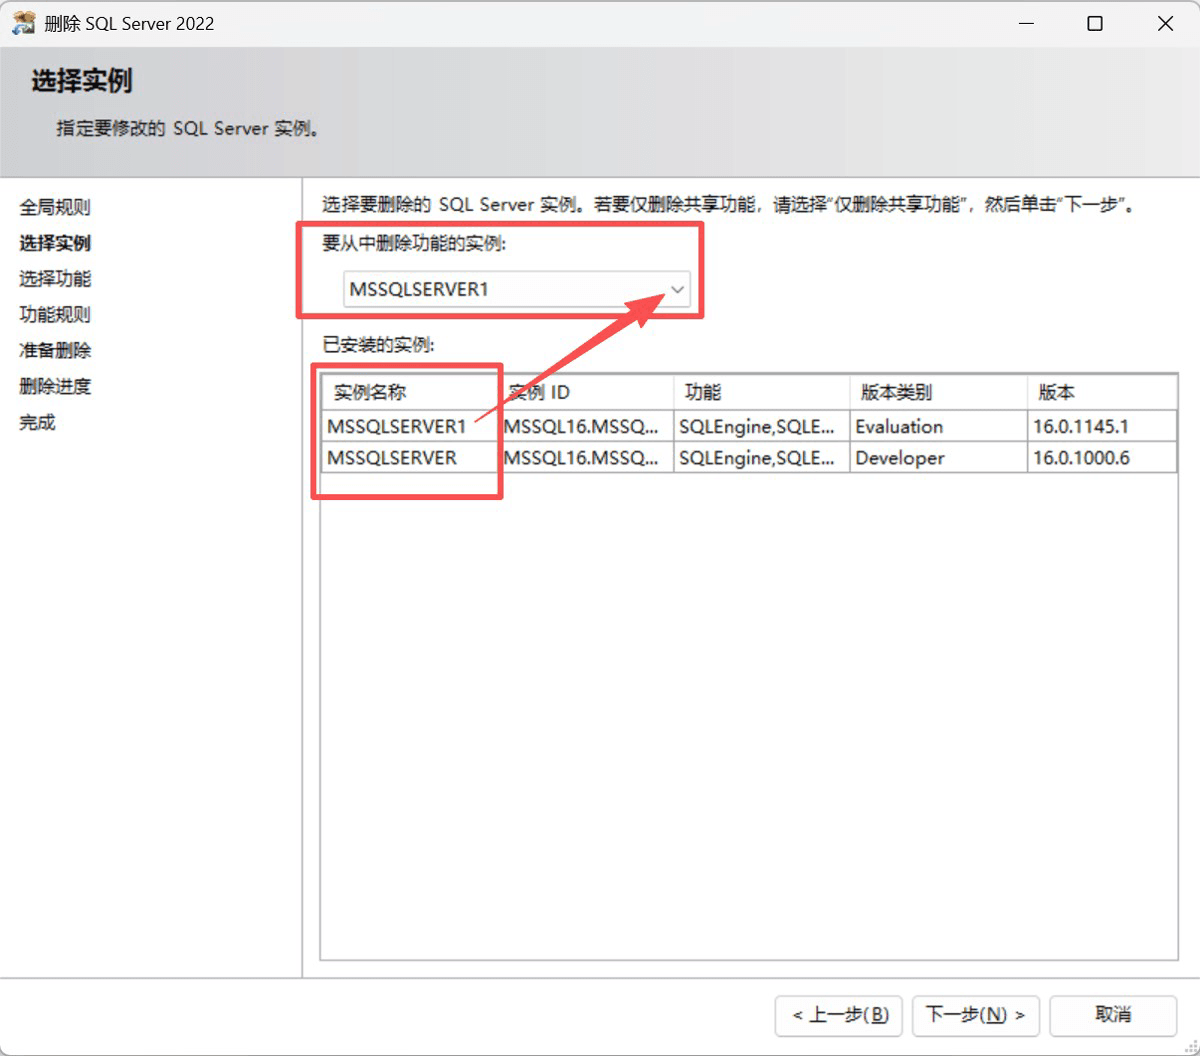Click feature cell in Evaluation row
The height and width of the screenshot is (1056, 1200).
761,426
